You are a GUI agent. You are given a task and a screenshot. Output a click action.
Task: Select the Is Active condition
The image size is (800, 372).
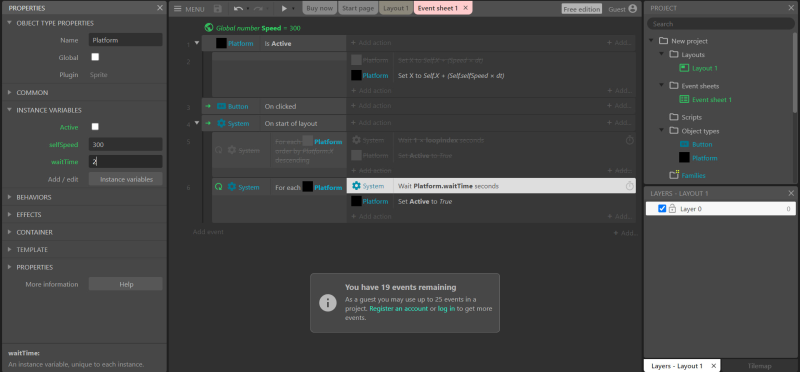point(278,43)
